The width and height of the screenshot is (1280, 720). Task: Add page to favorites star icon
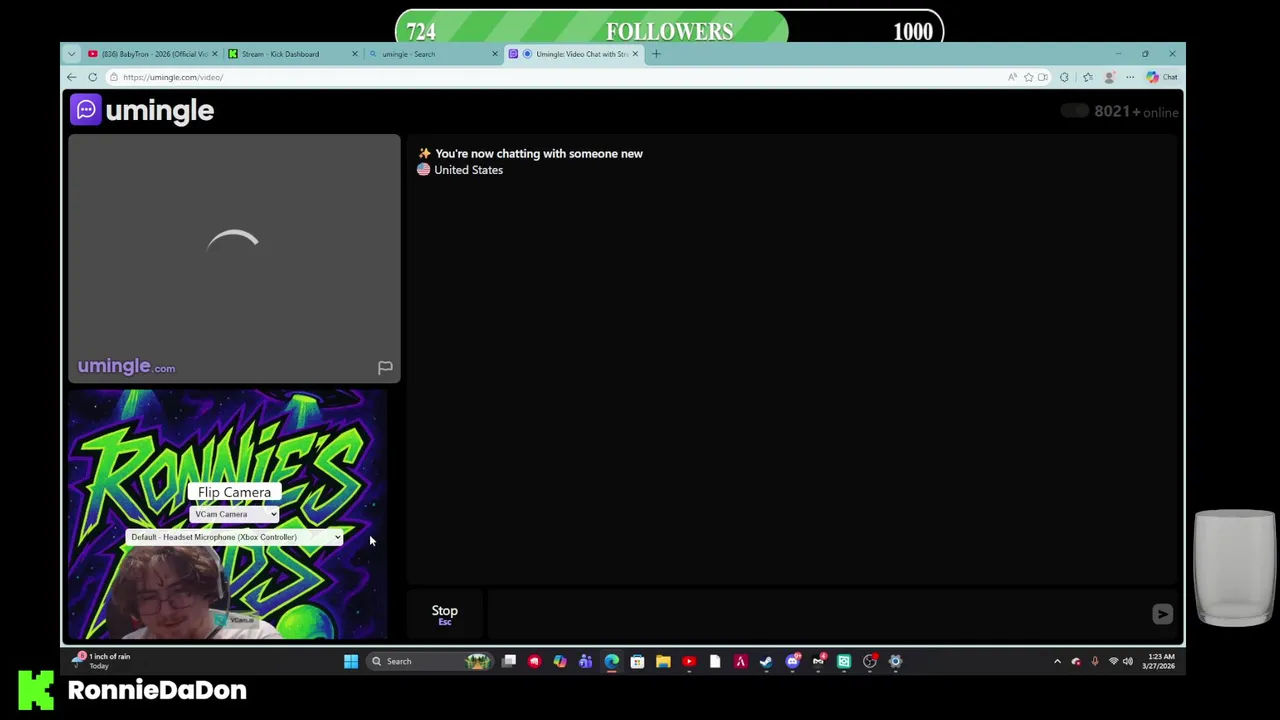1028,77
